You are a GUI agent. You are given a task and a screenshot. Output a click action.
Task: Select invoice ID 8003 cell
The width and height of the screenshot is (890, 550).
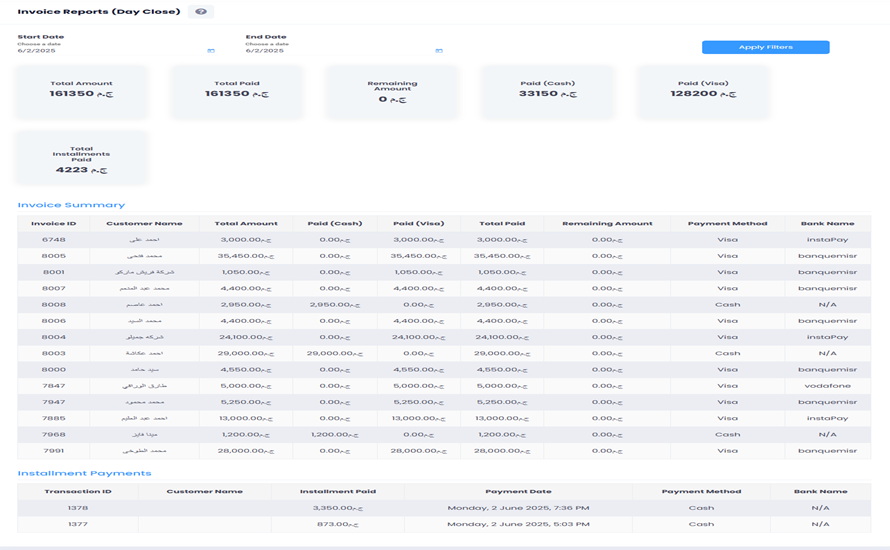53,353
